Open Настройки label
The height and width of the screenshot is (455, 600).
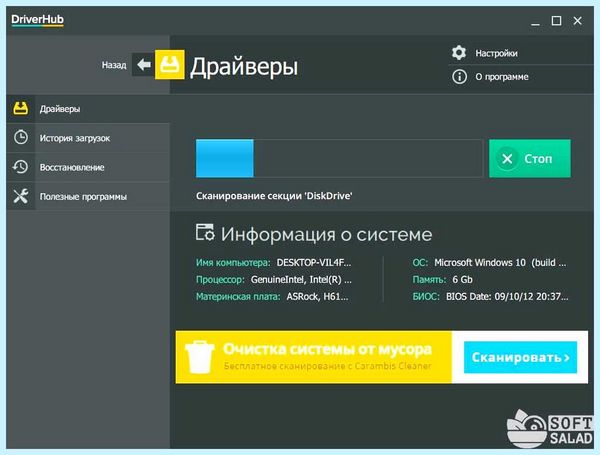pyautogui.click(x=496, y=53)
